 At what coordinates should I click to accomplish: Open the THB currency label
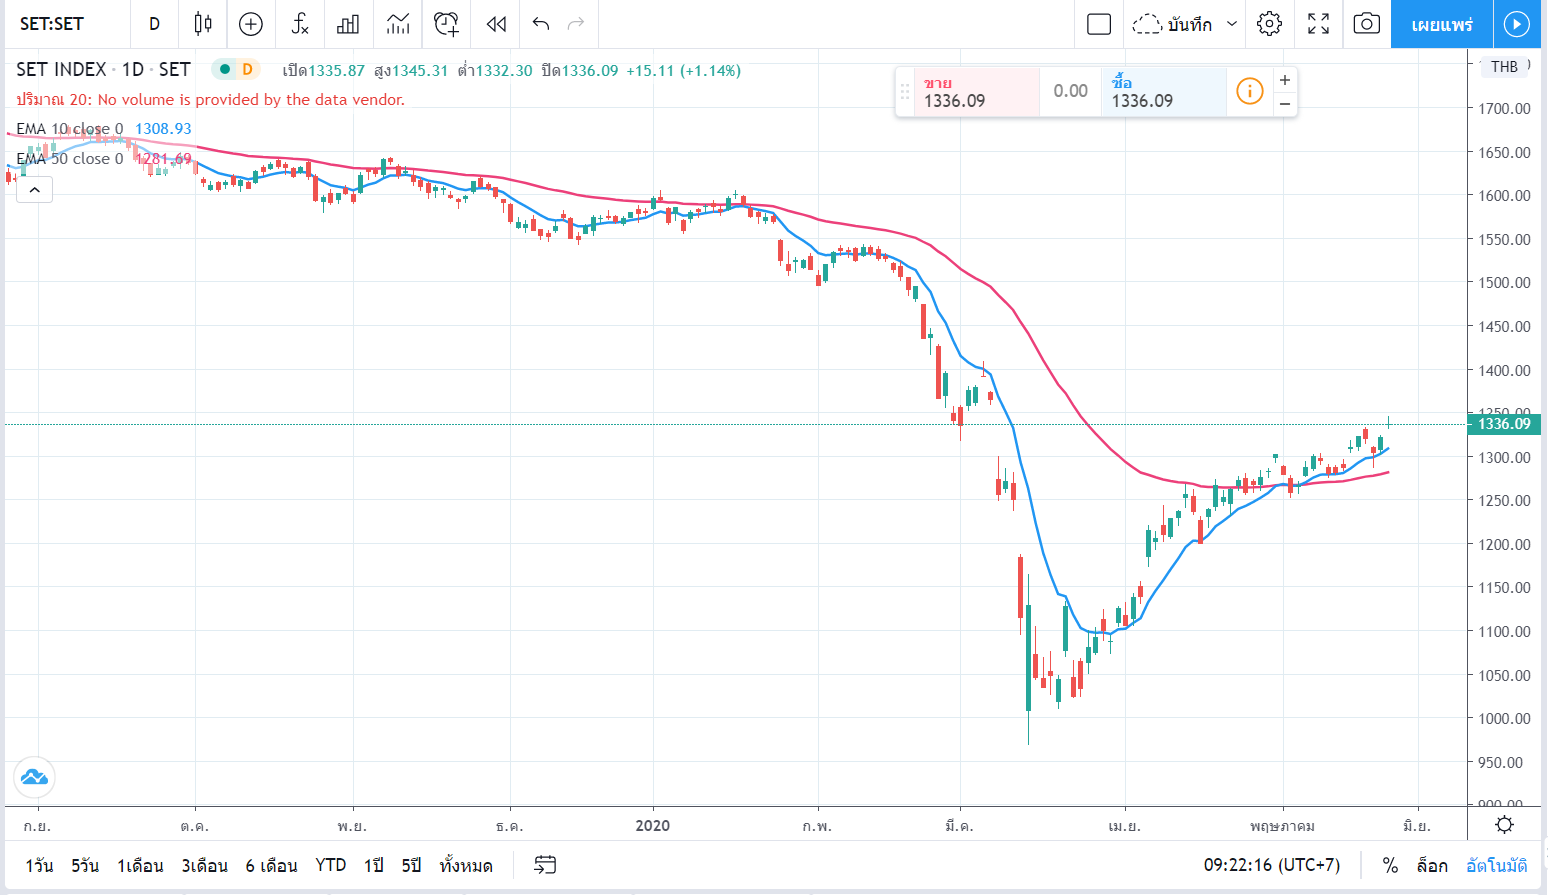(1504, 67)
